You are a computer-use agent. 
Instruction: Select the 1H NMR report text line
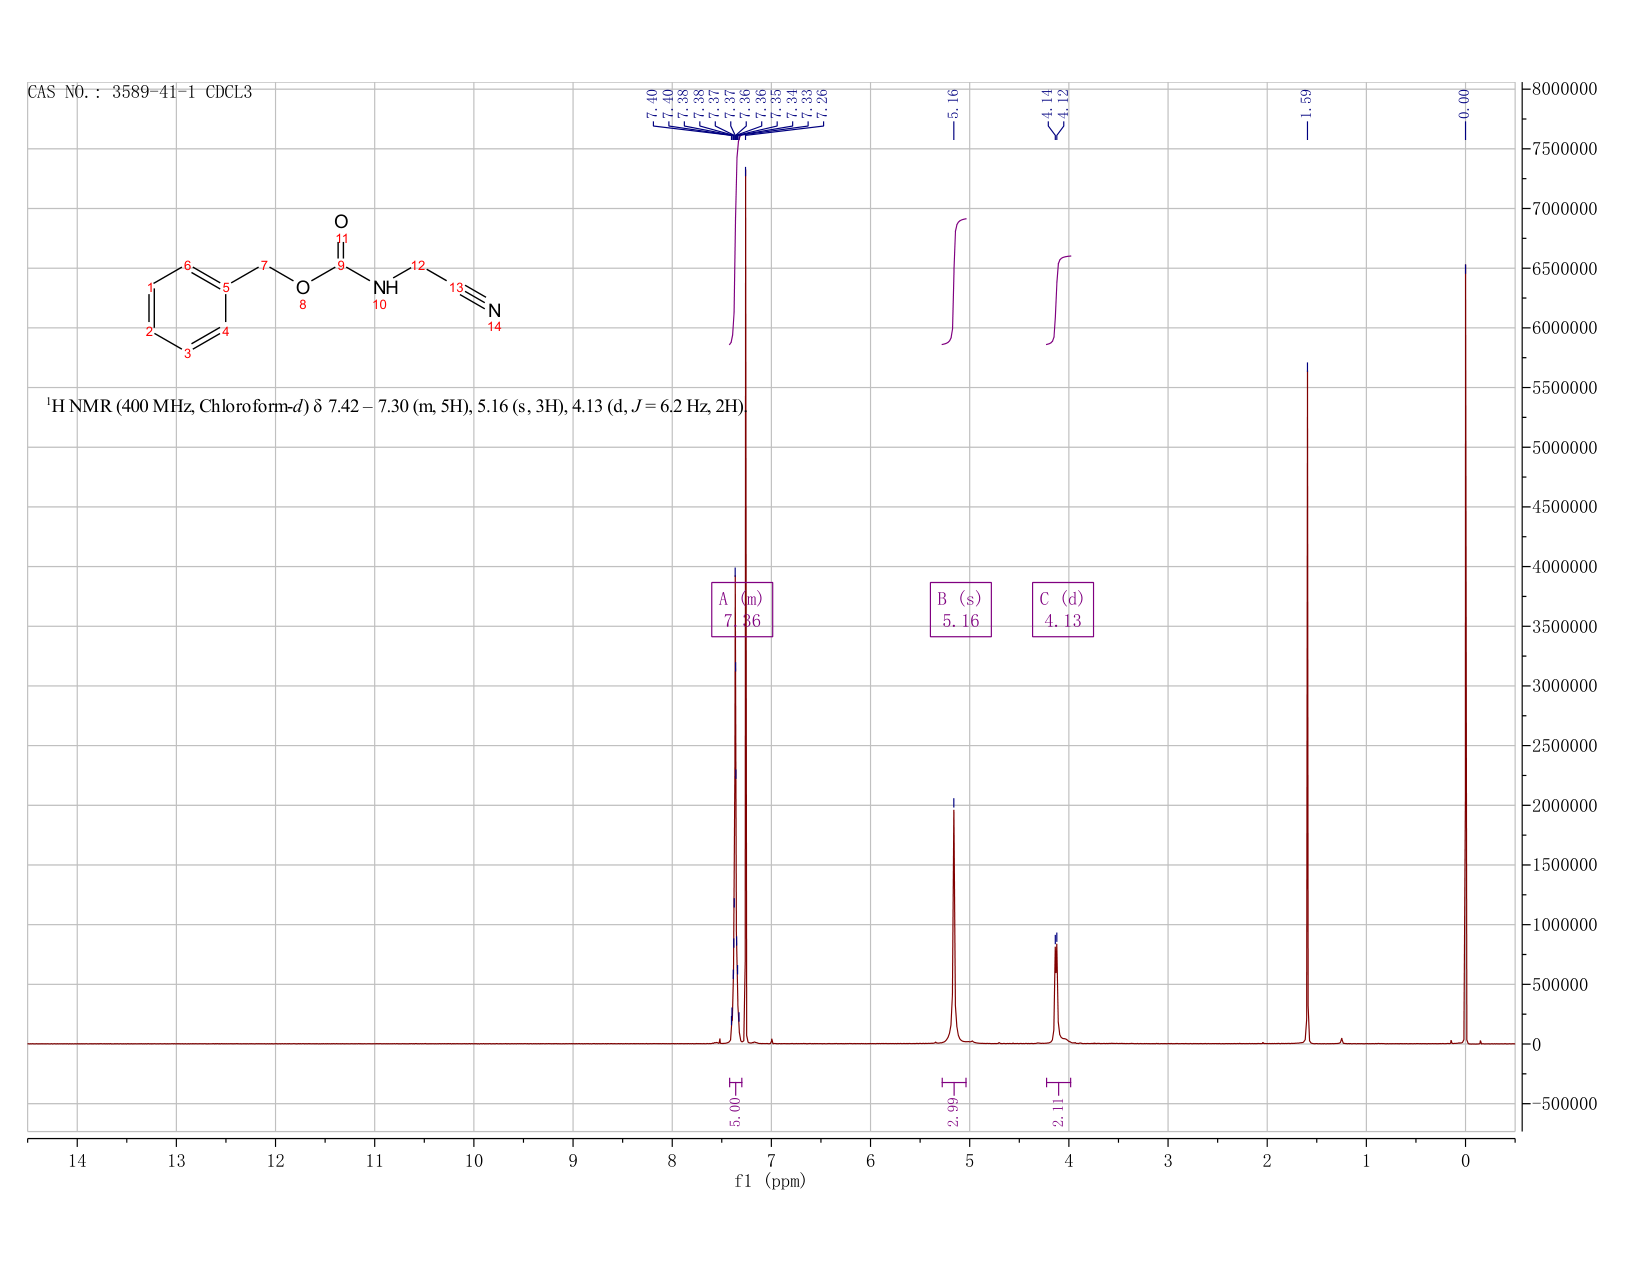(397, 406)
